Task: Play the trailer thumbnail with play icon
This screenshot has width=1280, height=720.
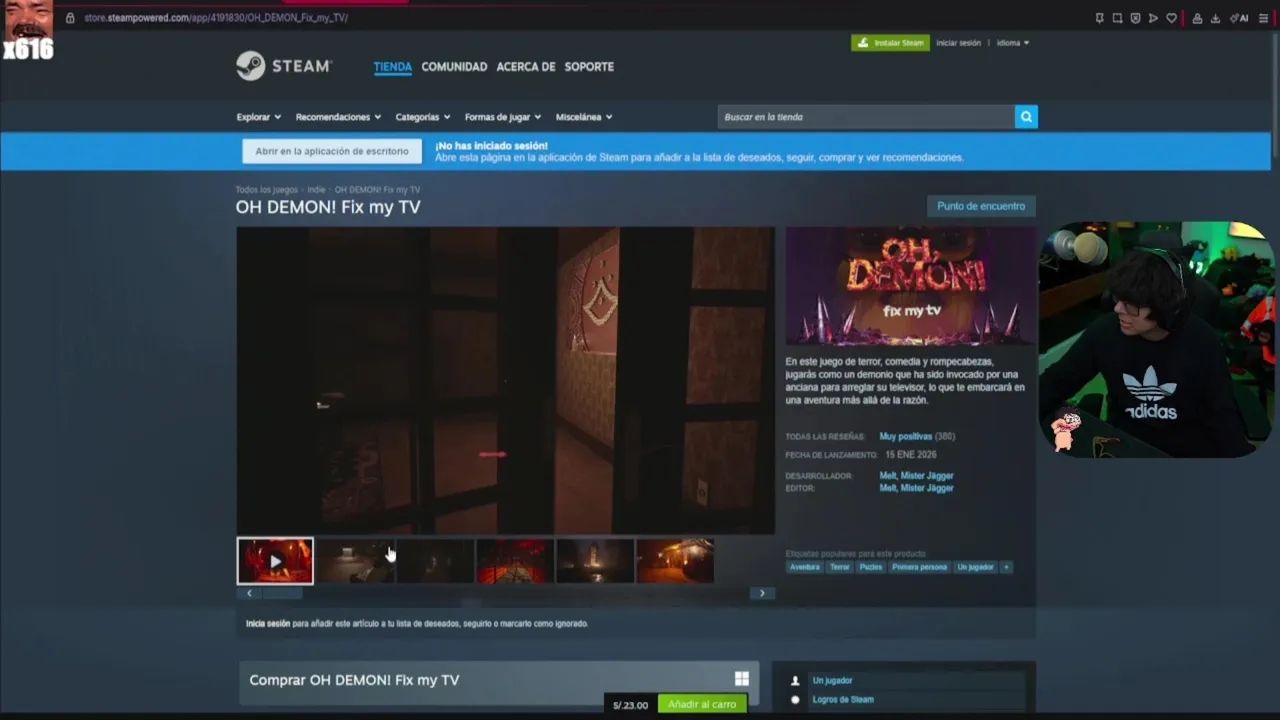Action: (x=275, y=561)
